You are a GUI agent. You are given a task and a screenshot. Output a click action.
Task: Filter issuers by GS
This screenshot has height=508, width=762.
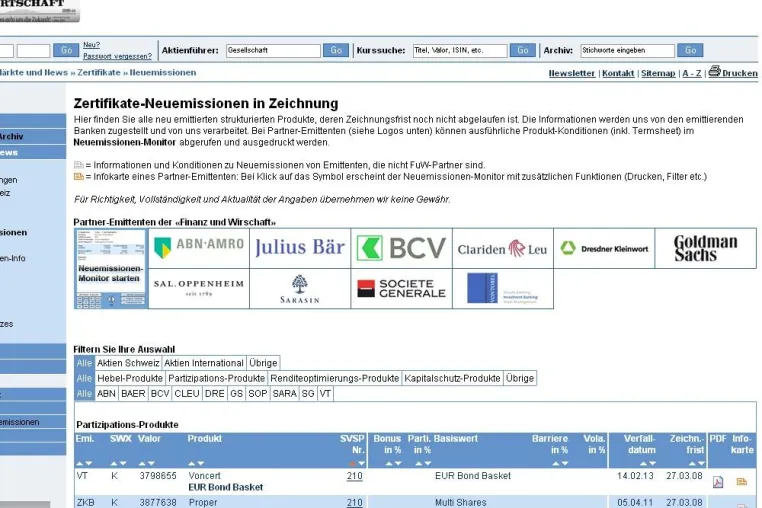[236, 394]
